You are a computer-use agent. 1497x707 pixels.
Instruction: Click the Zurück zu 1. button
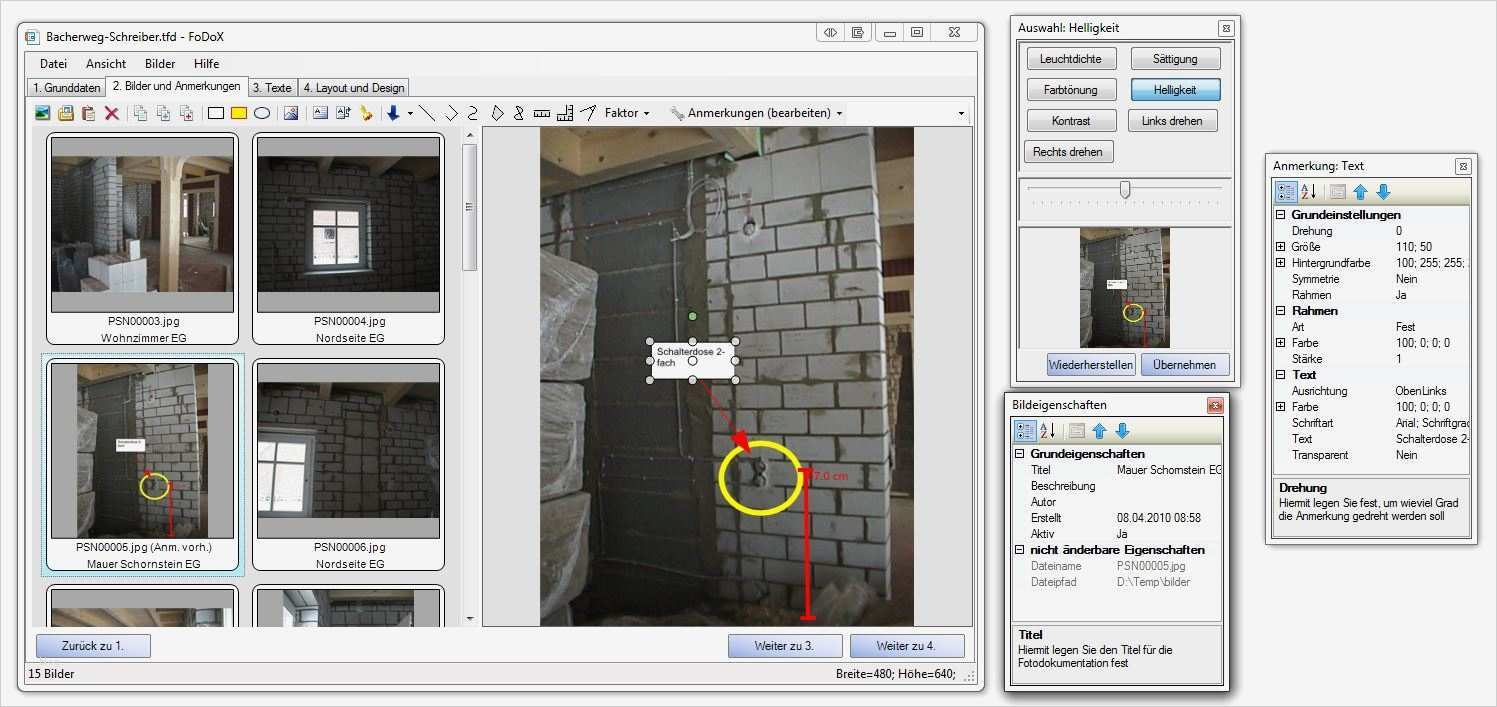[93, 645]
